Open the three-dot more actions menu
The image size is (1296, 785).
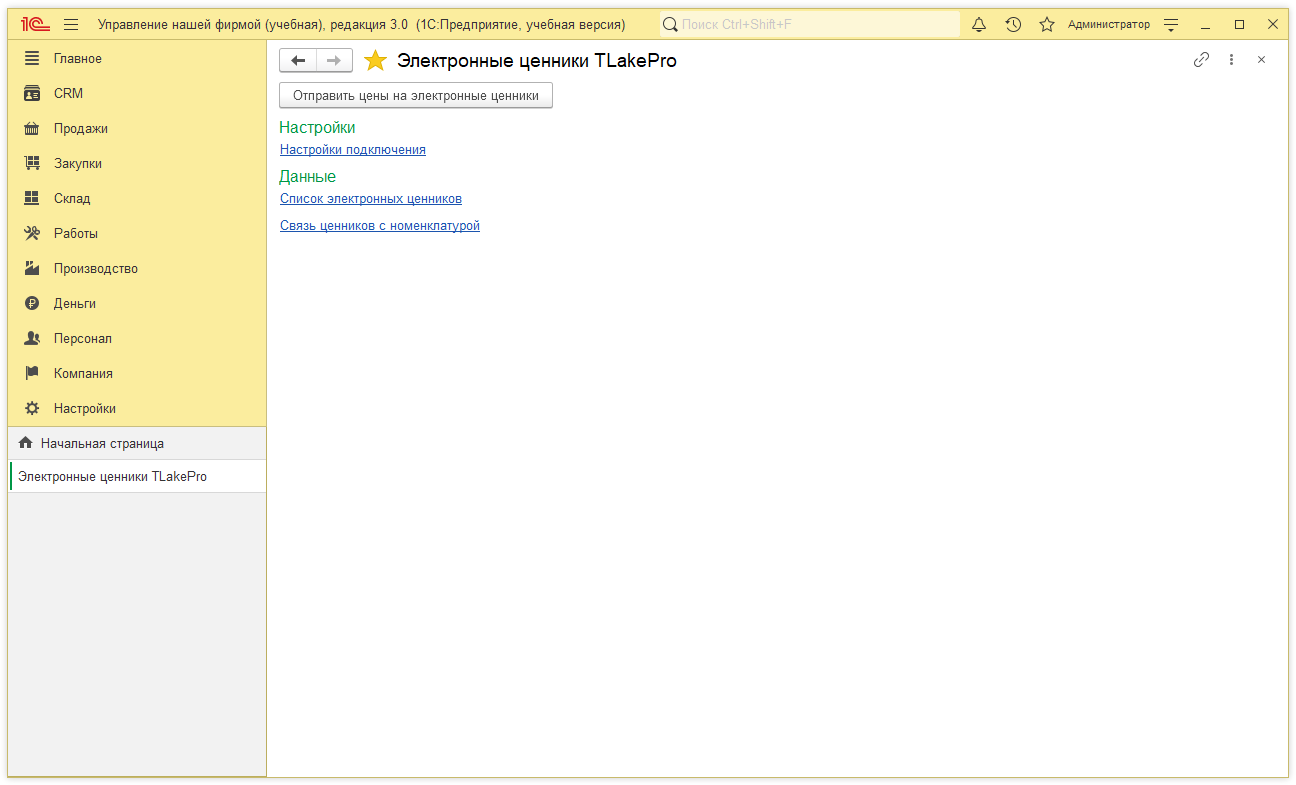[1231, 60]
